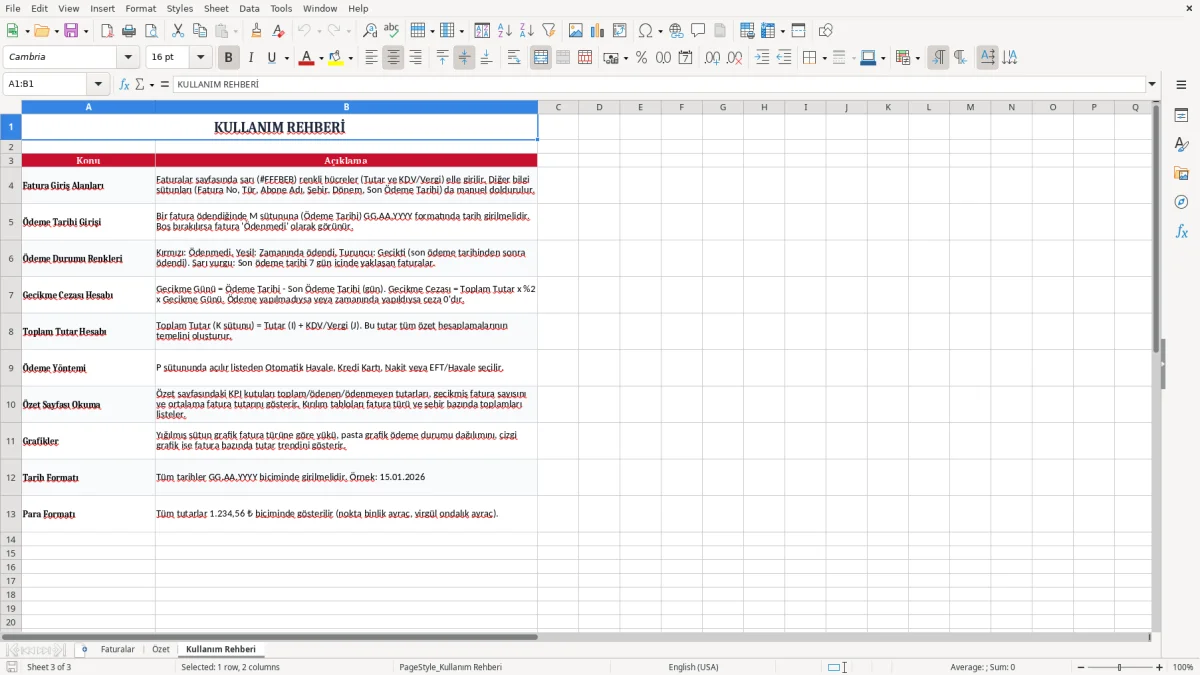Select column C header
The image size is (1200, 675).
(558, 107)
